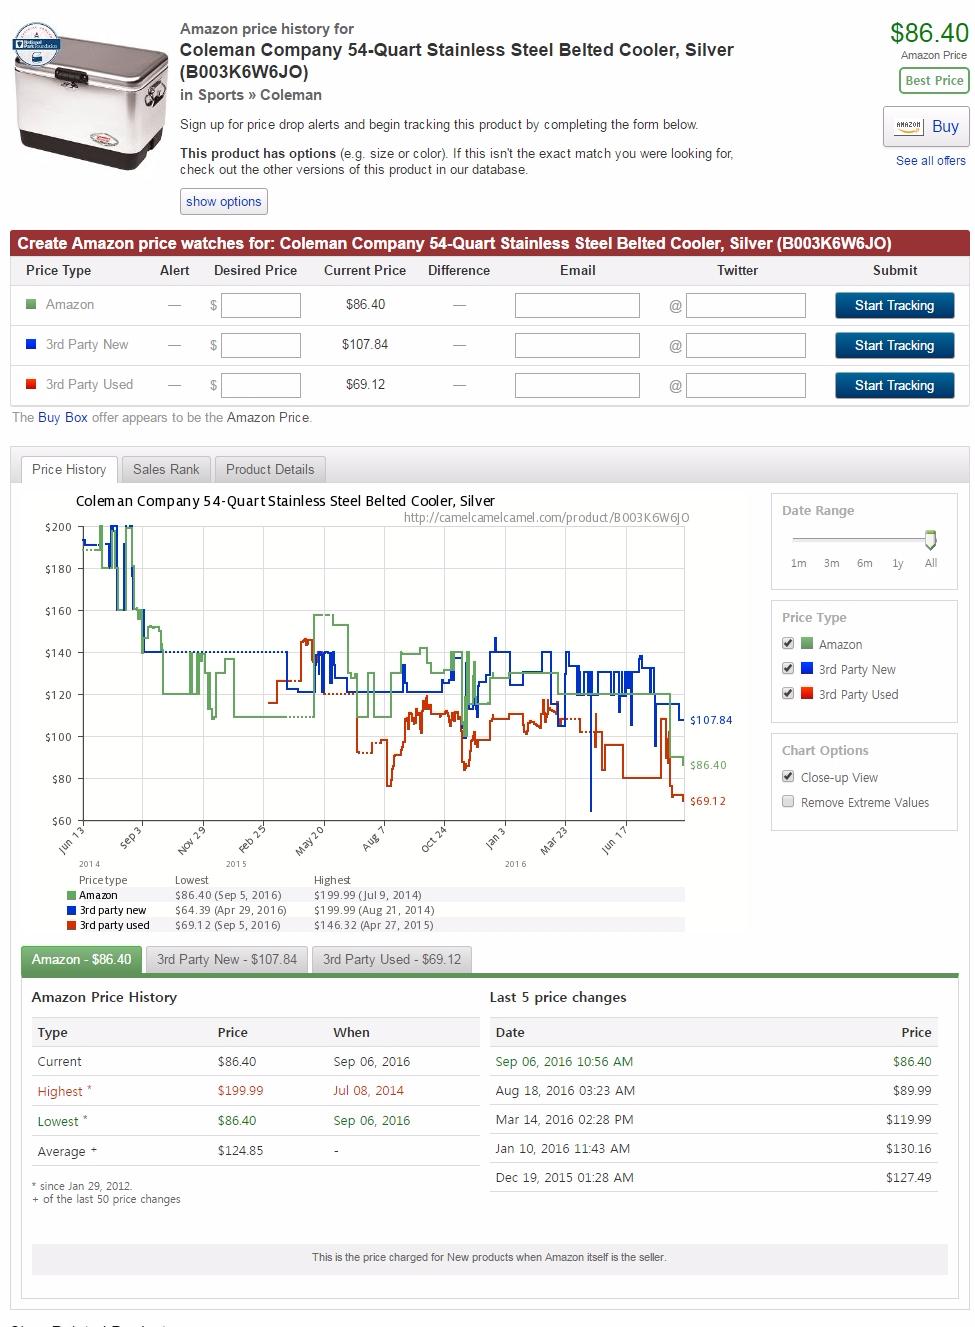Screen dimensions: 975x1327
Task: Click the blue 3rd Party New square
Action: (x=31, y=344)
